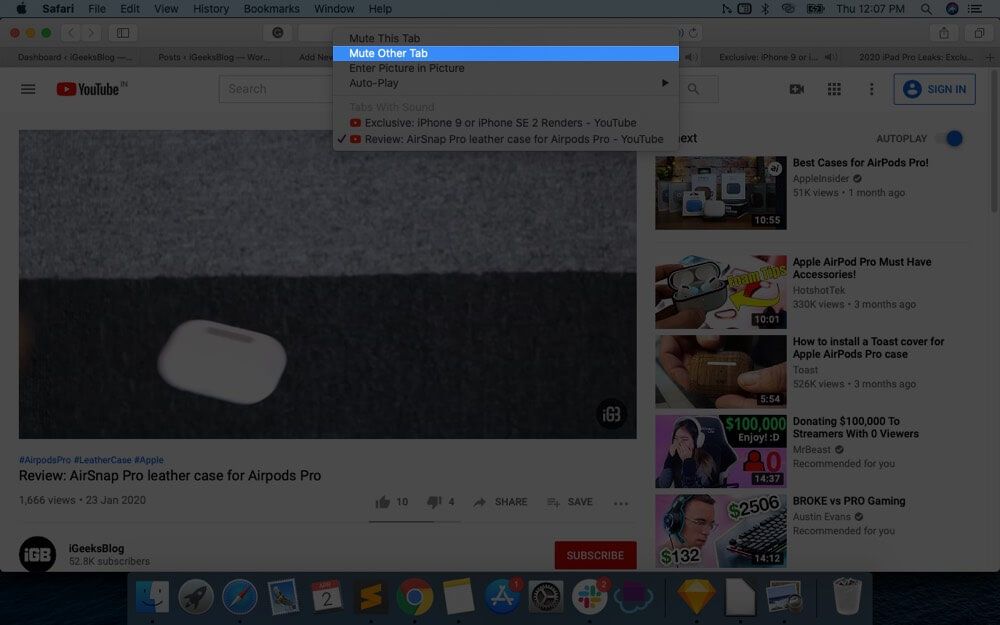Focus the YouTube Search field

(x=276, y=89)
